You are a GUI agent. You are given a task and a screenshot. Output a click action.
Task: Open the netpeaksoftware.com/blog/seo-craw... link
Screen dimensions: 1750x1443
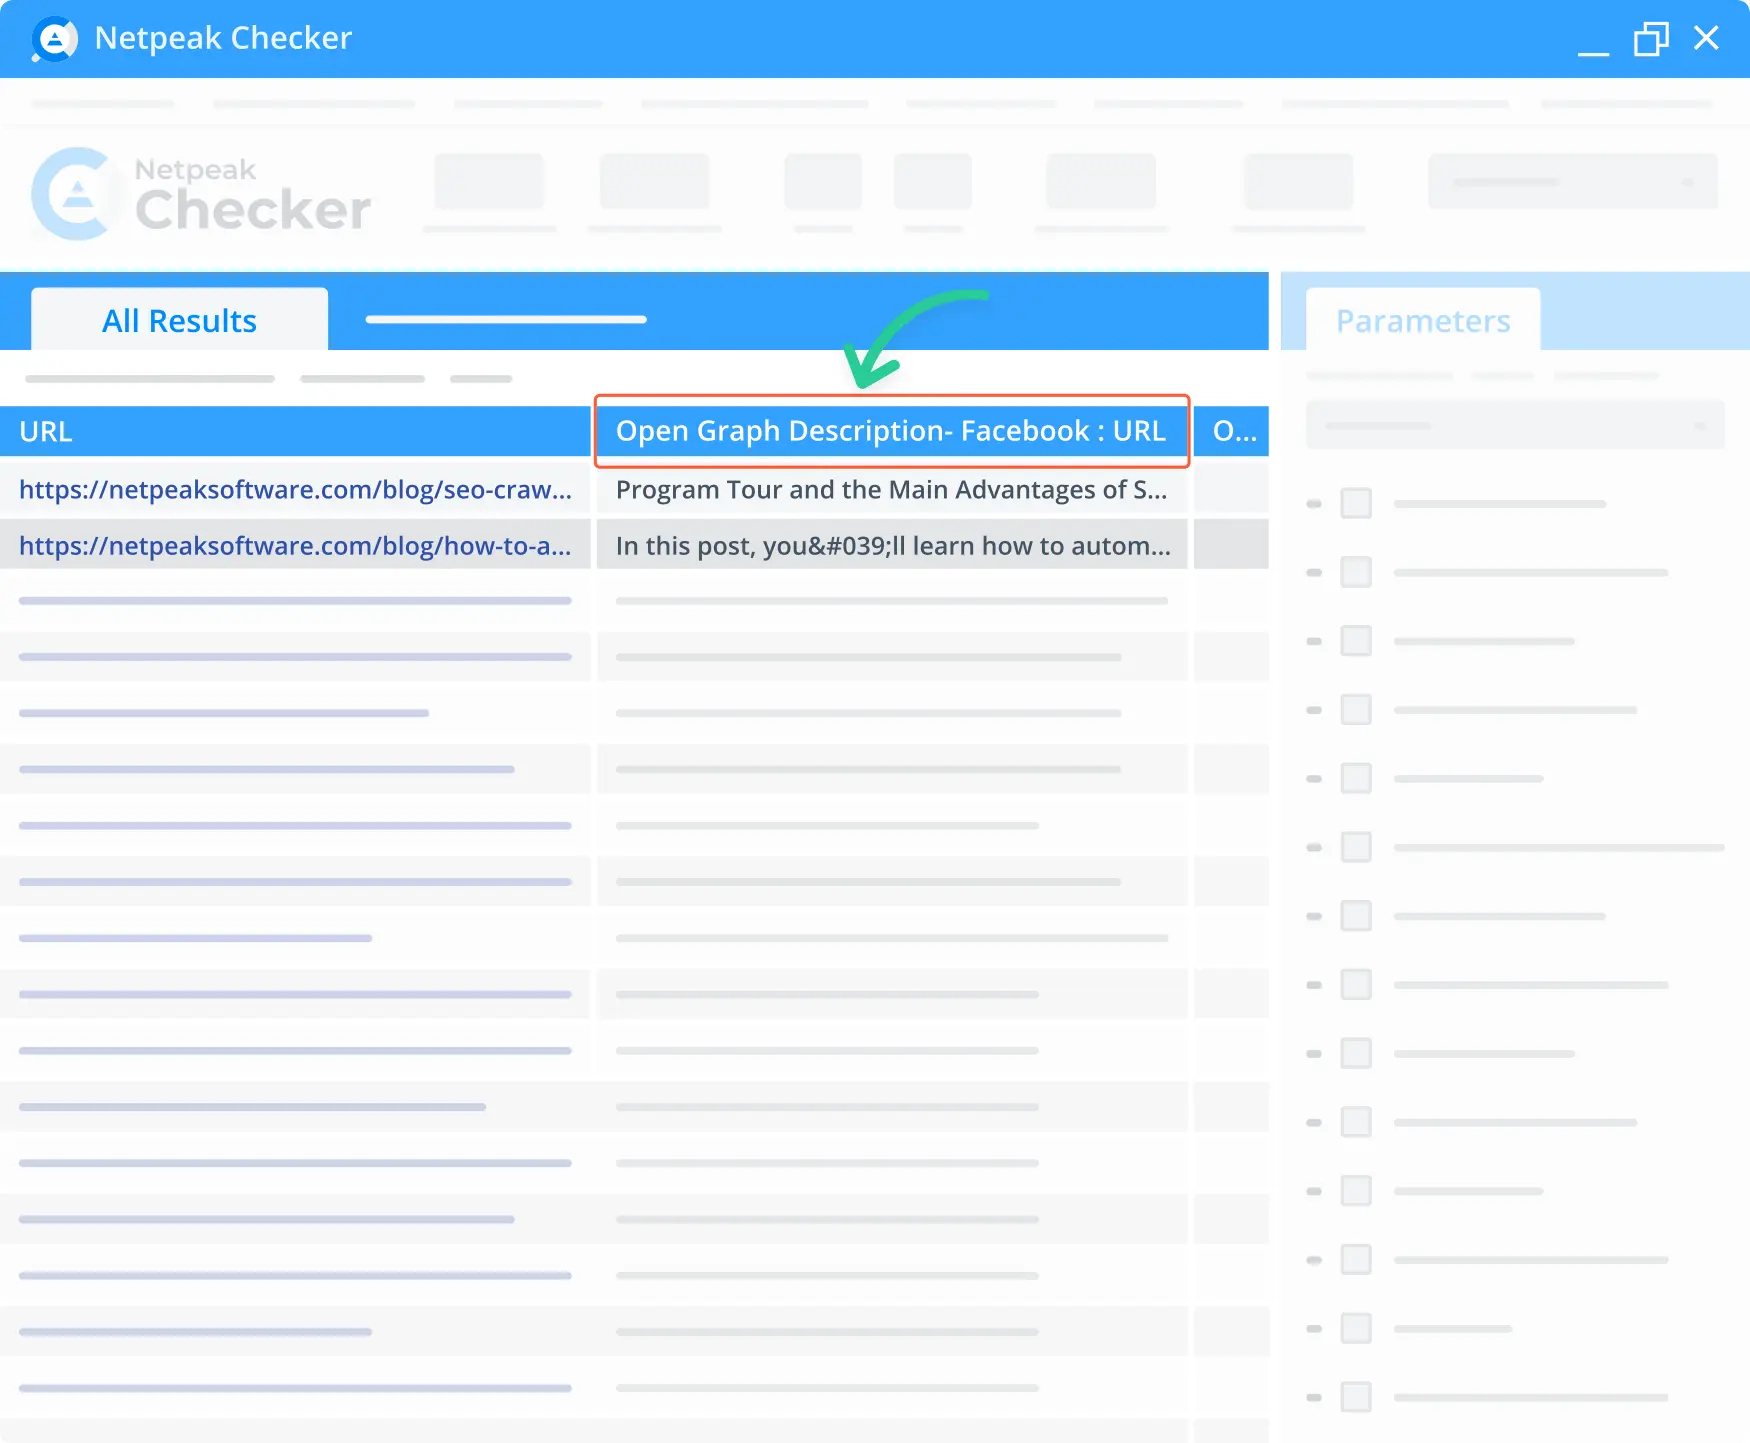[295, 489]
